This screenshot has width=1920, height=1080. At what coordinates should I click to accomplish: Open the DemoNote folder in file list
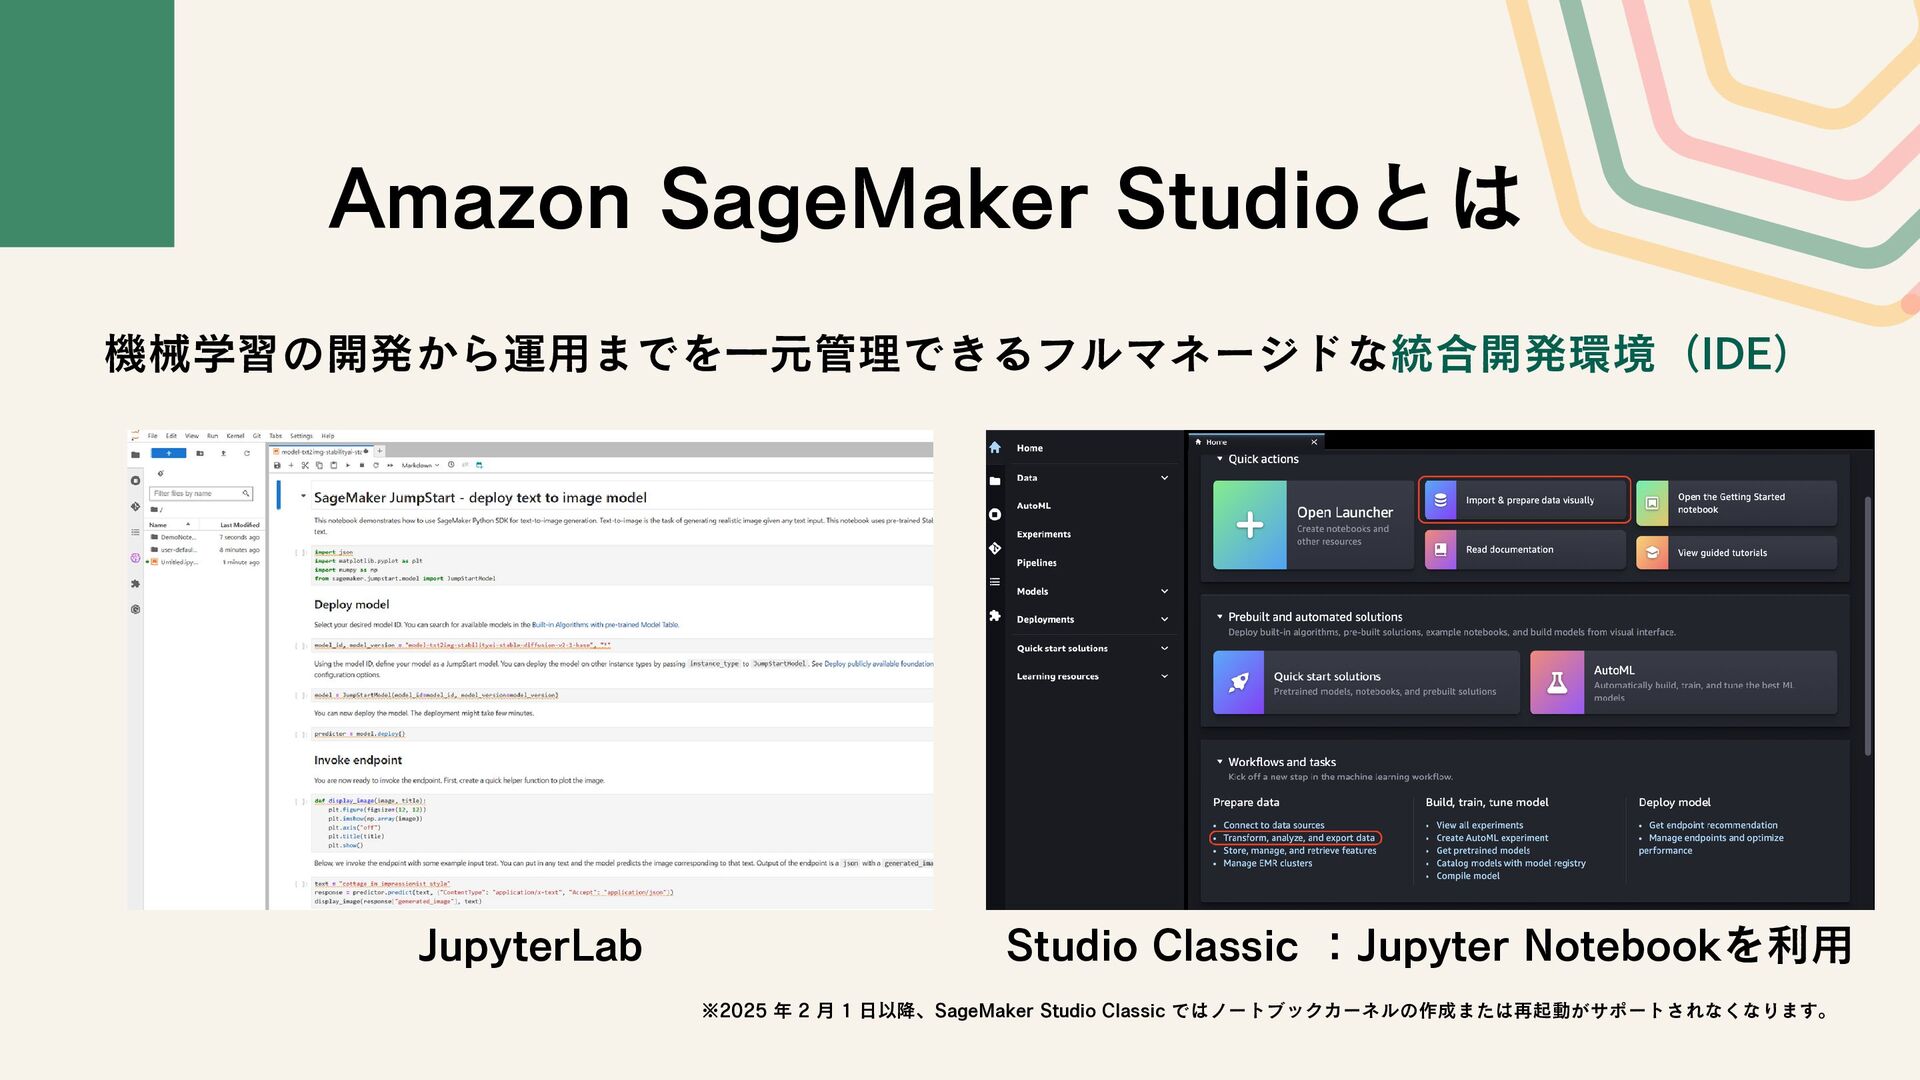click(x=204, y=537)
